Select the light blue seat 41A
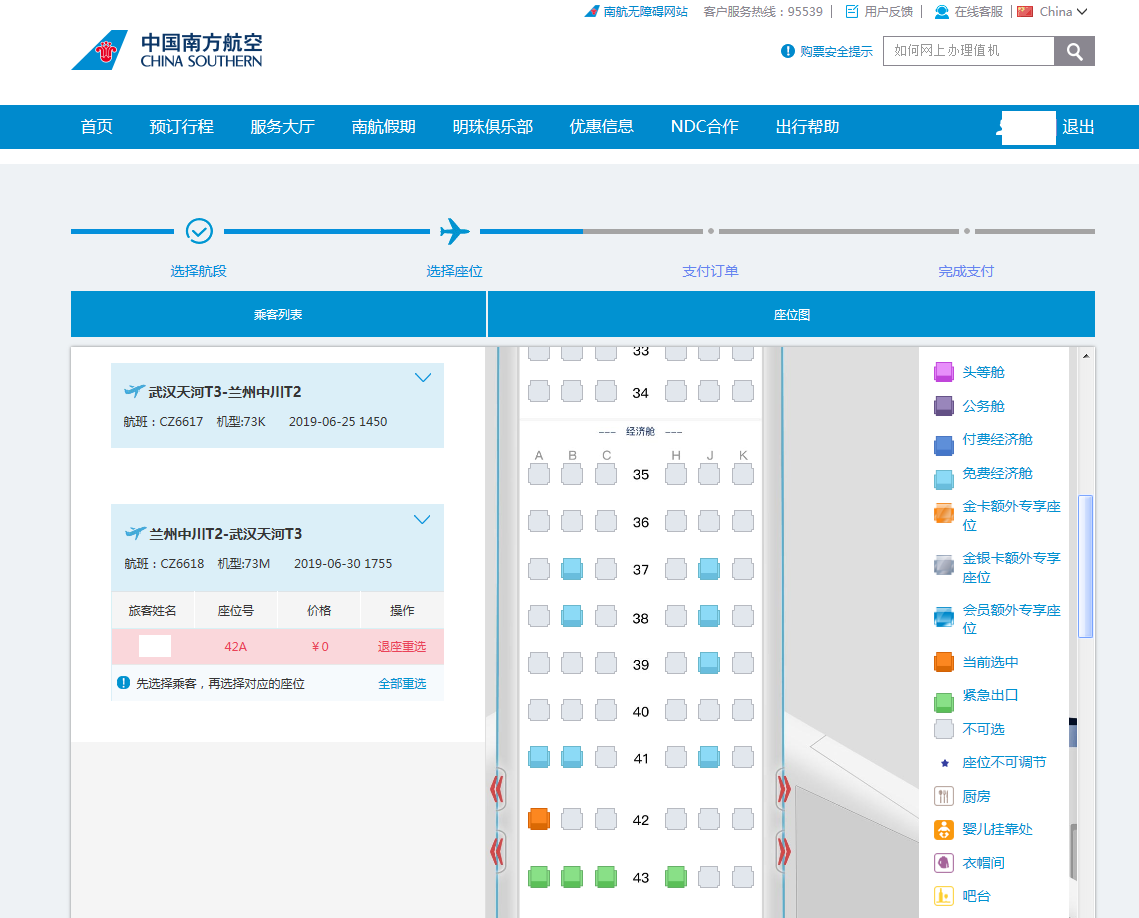 coord(538,757)
